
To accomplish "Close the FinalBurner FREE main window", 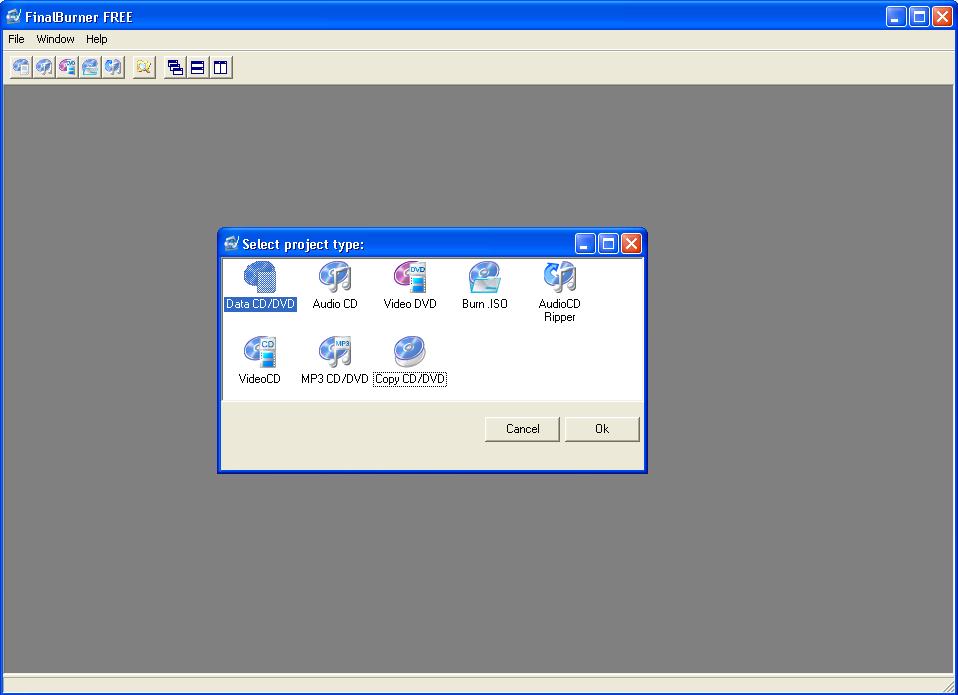I will [942, 16].
